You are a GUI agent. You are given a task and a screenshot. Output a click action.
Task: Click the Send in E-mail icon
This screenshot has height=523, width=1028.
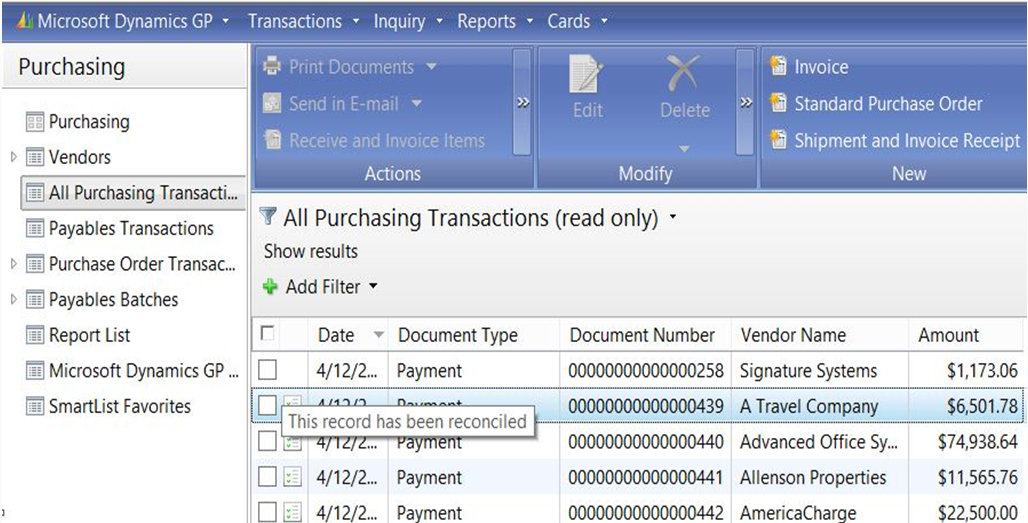point(272,103)
